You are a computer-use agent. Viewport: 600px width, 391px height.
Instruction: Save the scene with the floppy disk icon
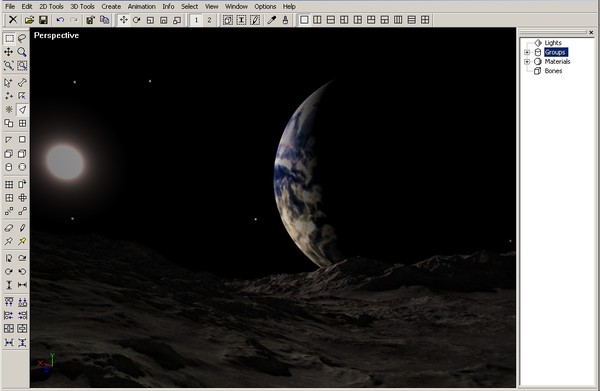tap(43, 20)
